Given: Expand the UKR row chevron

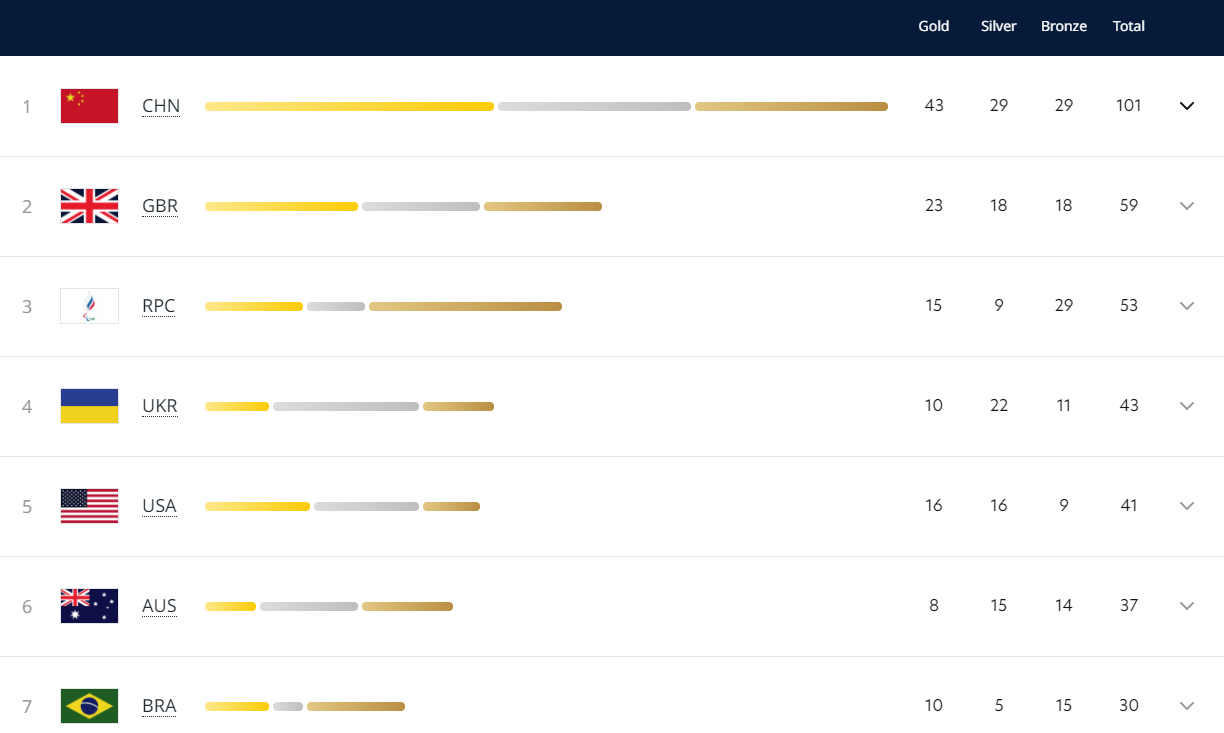Looking at the screenshot, I should (1187, 406).
